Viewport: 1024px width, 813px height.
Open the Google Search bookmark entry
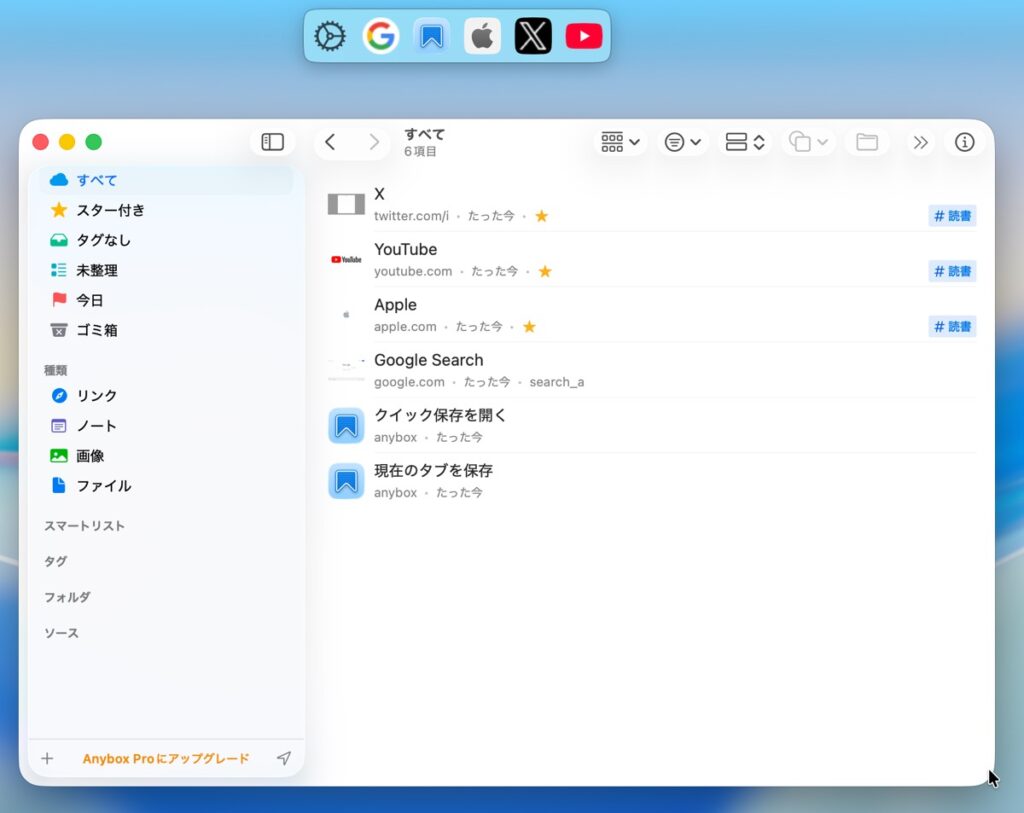[428, 361]
